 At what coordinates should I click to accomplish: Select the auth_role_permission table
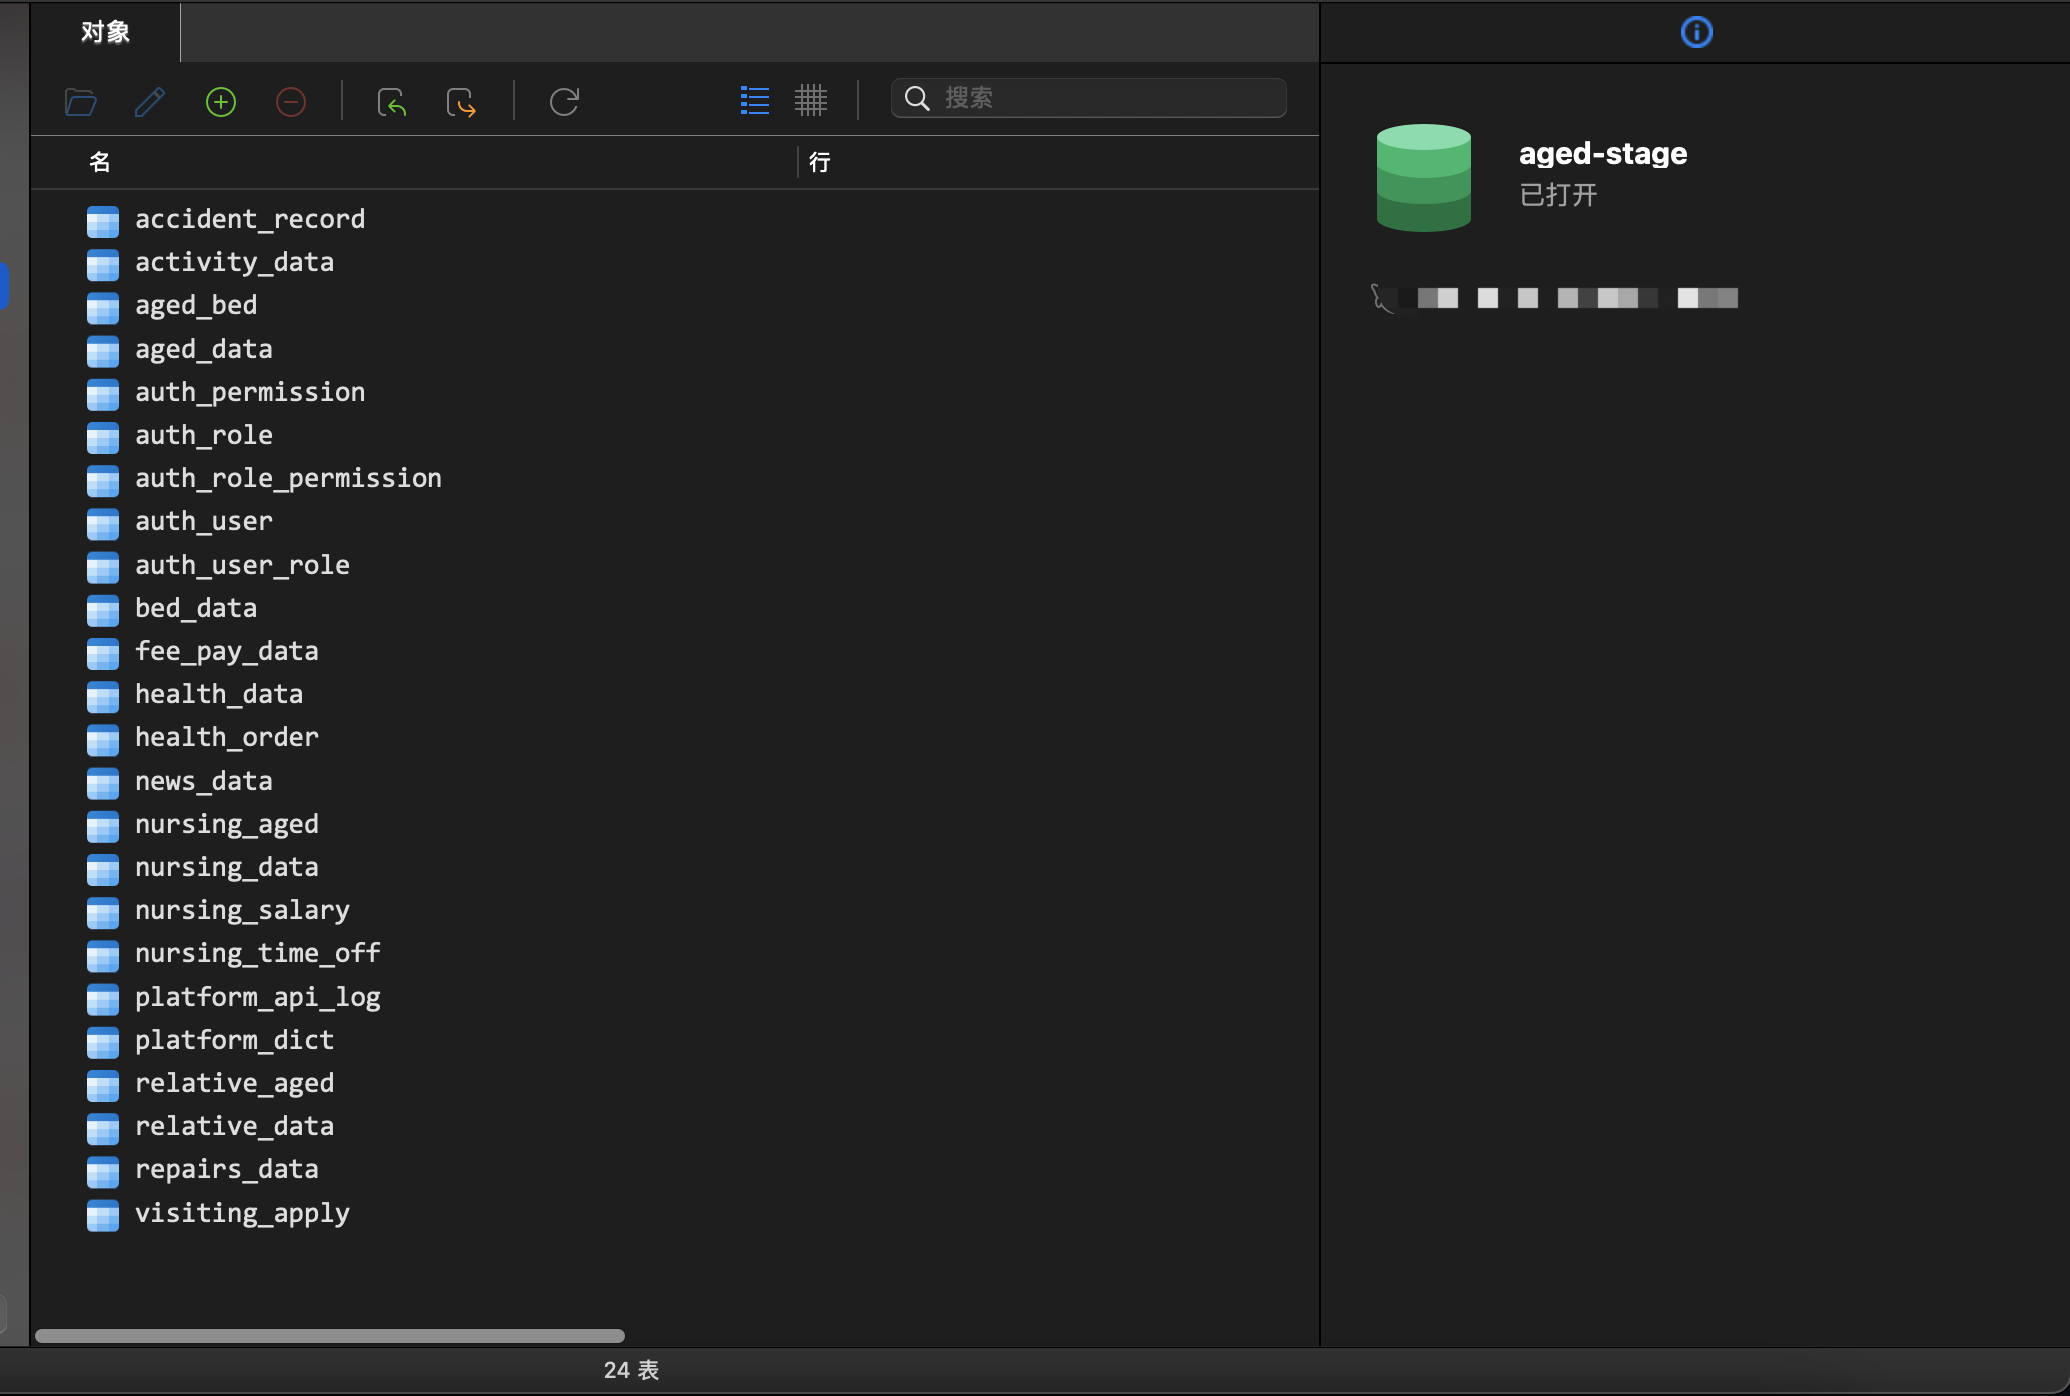click(x=288, y=478)
